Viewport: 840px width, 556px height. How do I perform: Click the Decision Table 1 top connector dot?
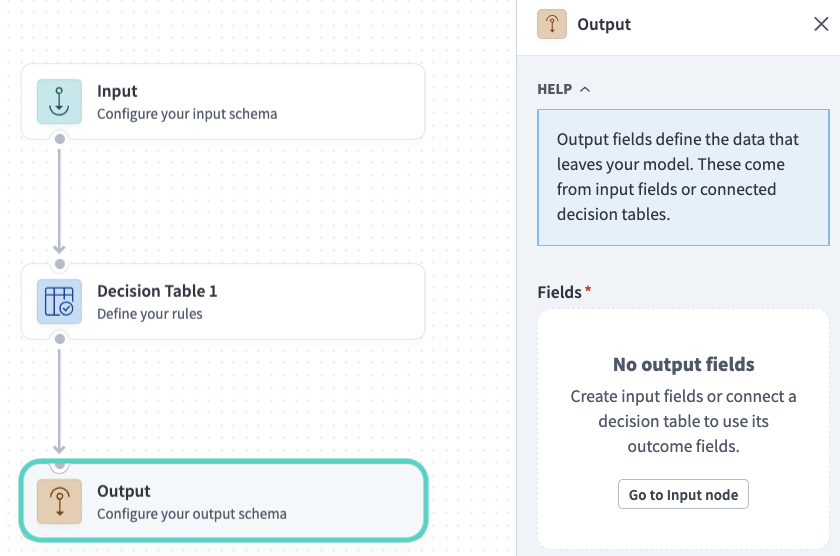tap(60, 264)
